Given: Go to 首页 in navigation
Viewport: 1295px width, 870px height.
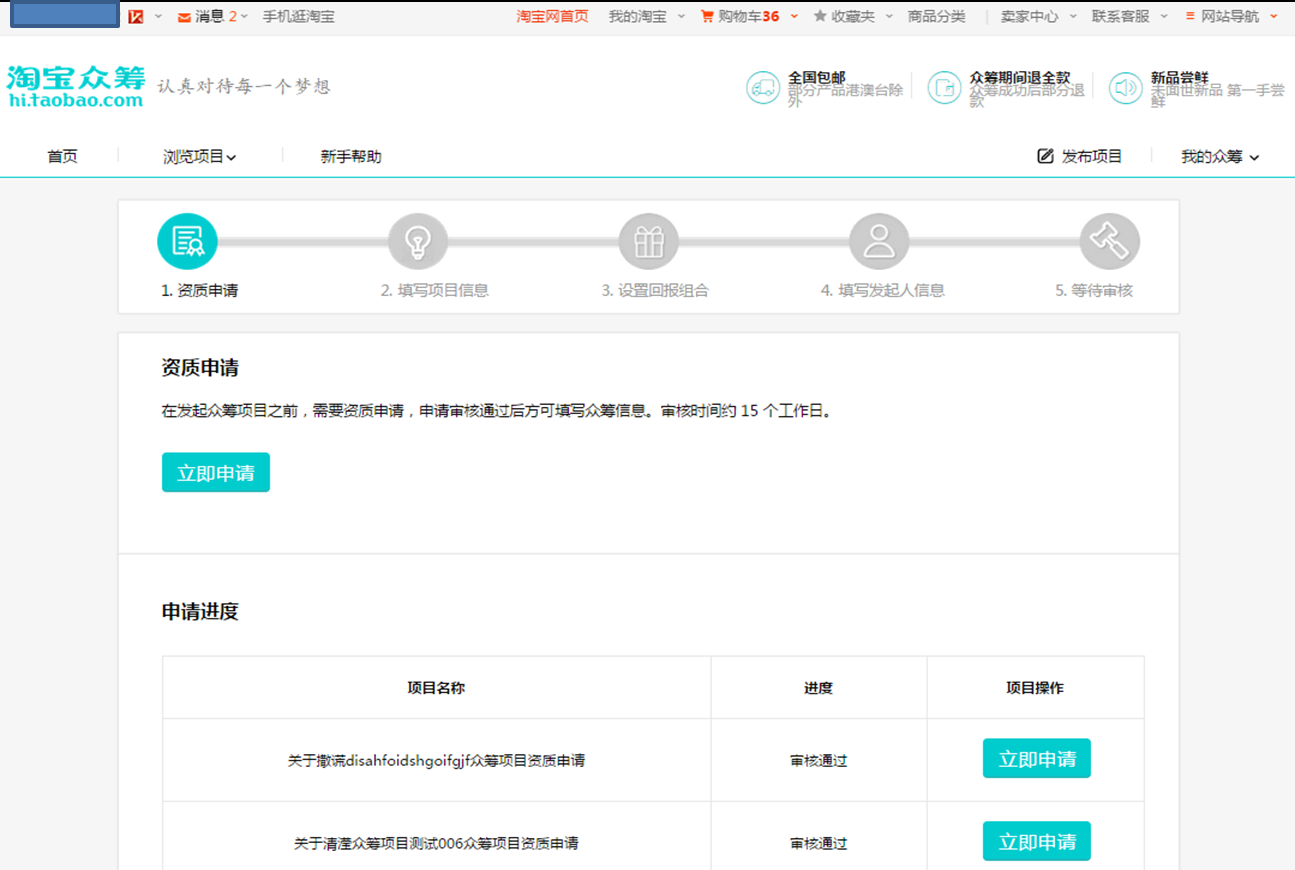Looking at the screenshot, I should coord(62,157).
